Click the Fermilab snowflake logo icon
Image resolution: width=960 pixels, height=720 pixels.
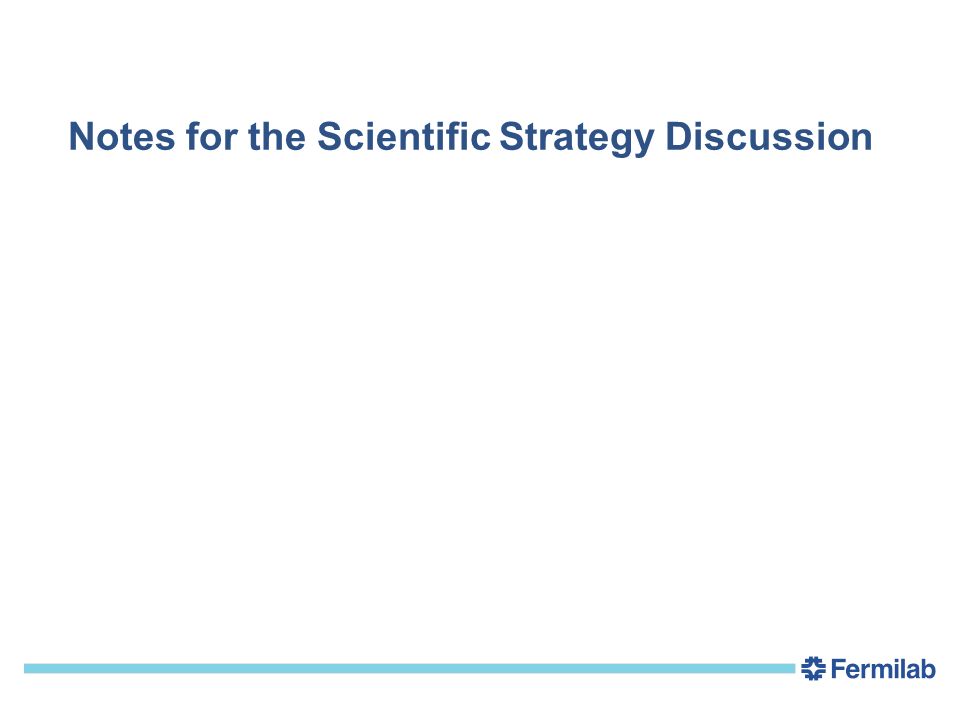813,669
